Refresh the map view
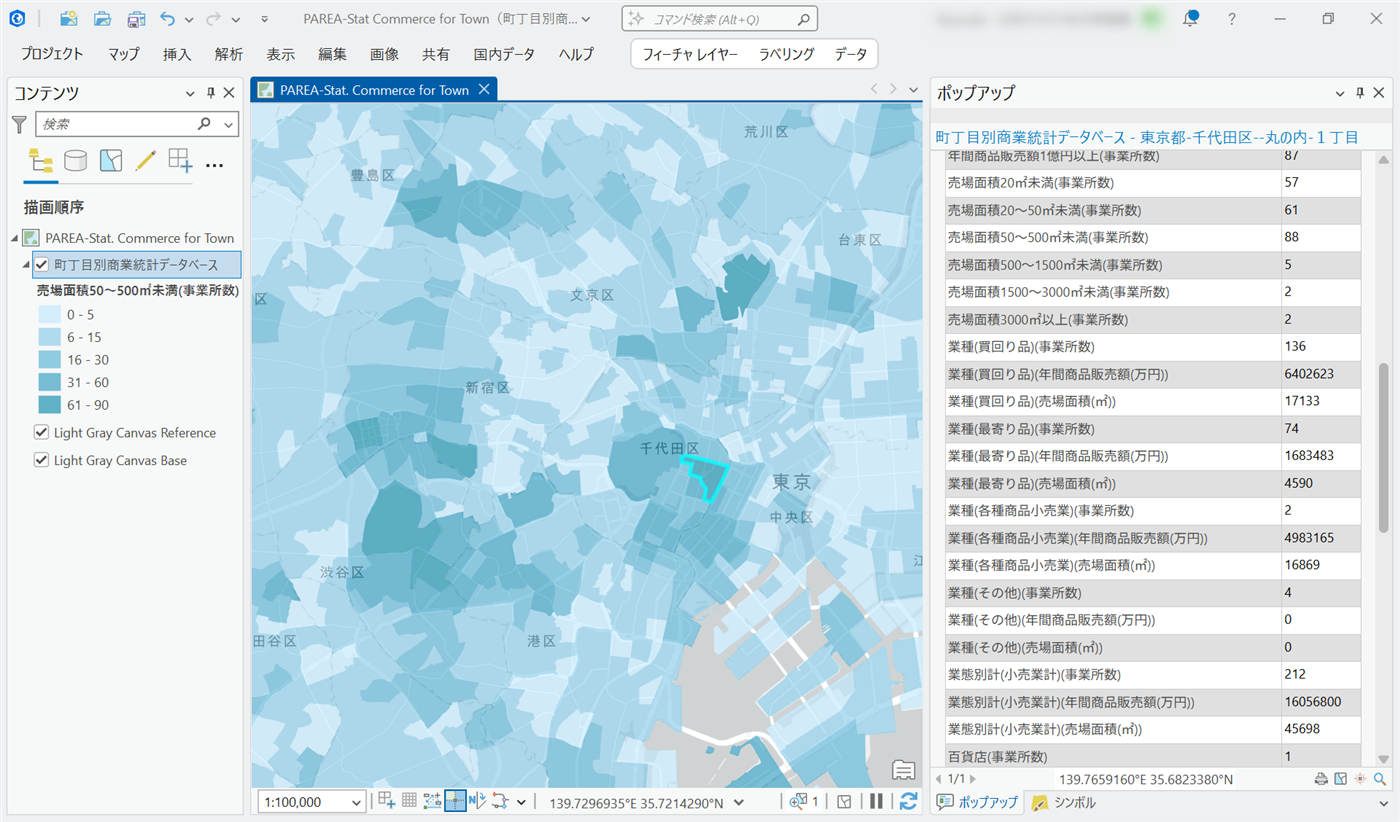Image resolution: width=1400 pixels, height=822 pixels. pyautogui.click(x=908, y=801)
